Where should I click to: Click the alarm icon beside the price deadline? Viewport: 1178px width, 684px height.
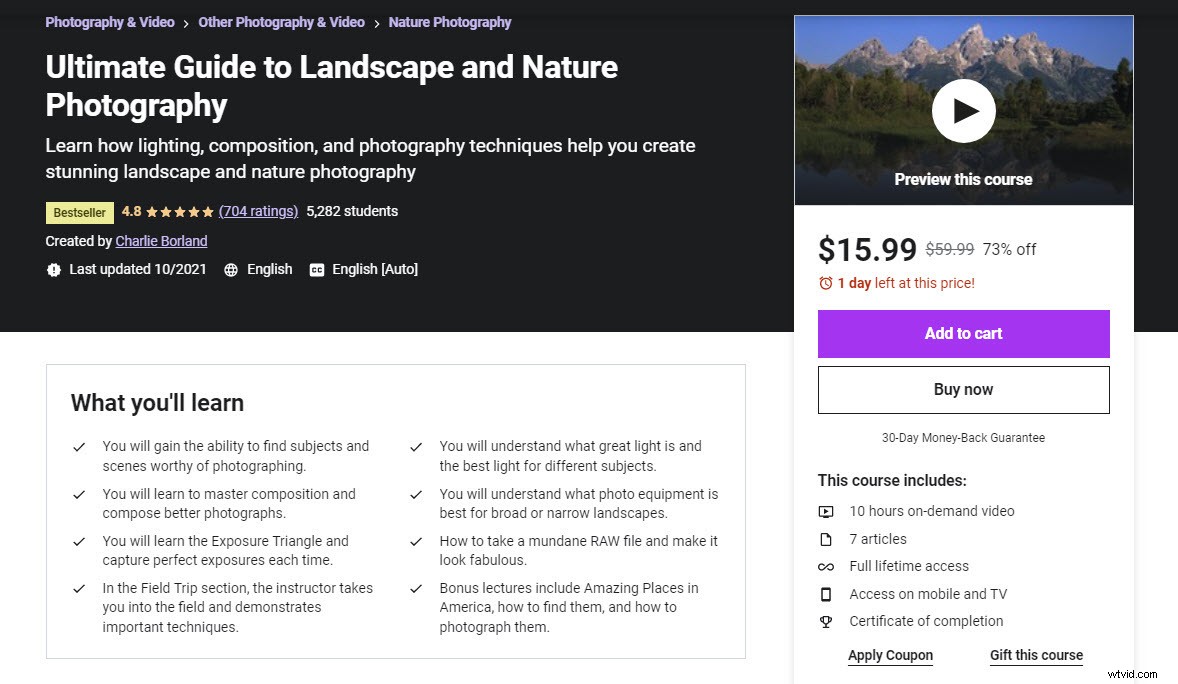(x=827, y=283)
